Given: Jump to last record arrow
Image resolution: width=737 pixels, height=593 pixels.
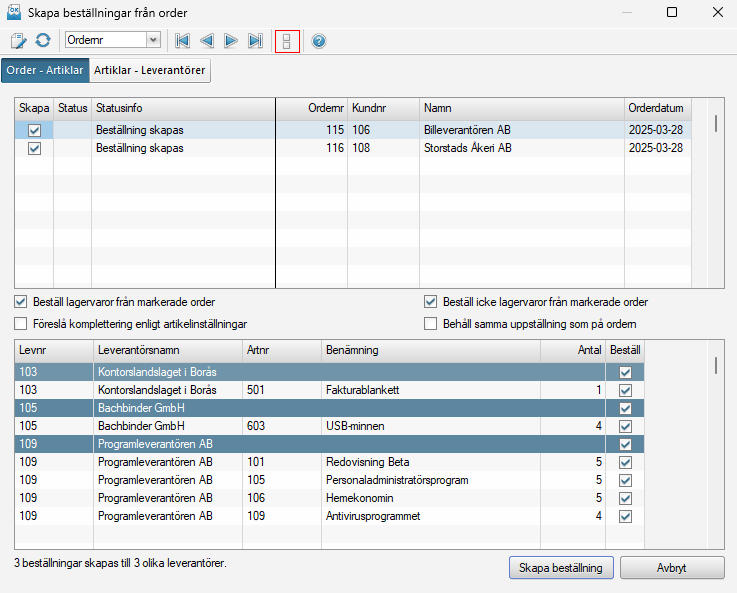Looking at the screenshot, I should [255, 41].
